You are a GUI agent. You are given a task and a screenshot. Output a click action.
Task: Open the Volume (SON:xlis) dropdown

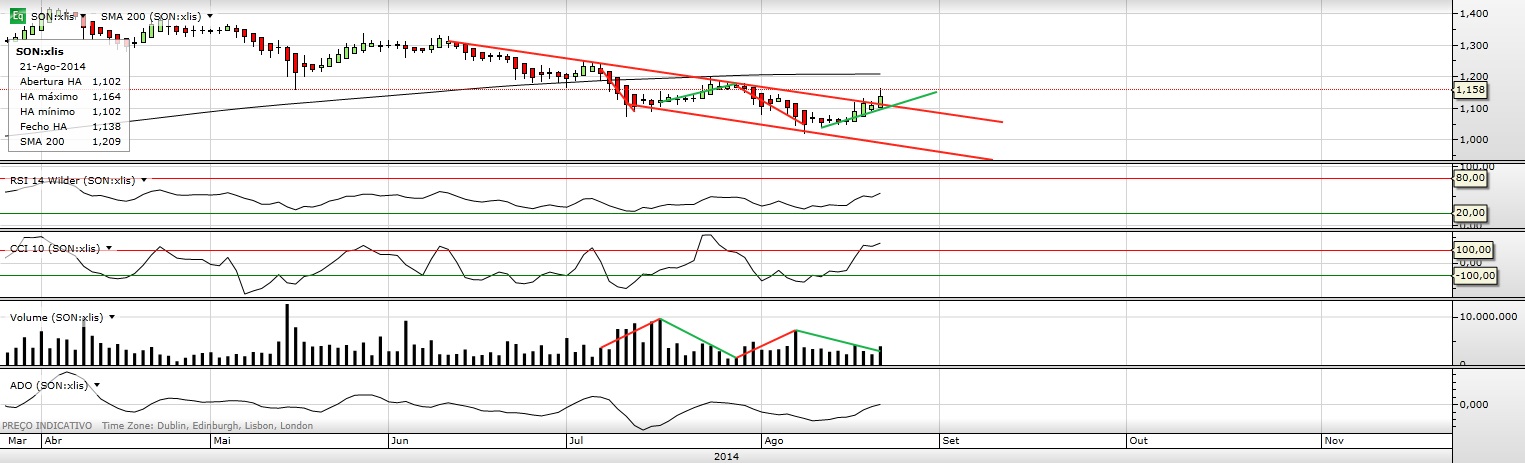pyautogui.click(x=112, y=317)
